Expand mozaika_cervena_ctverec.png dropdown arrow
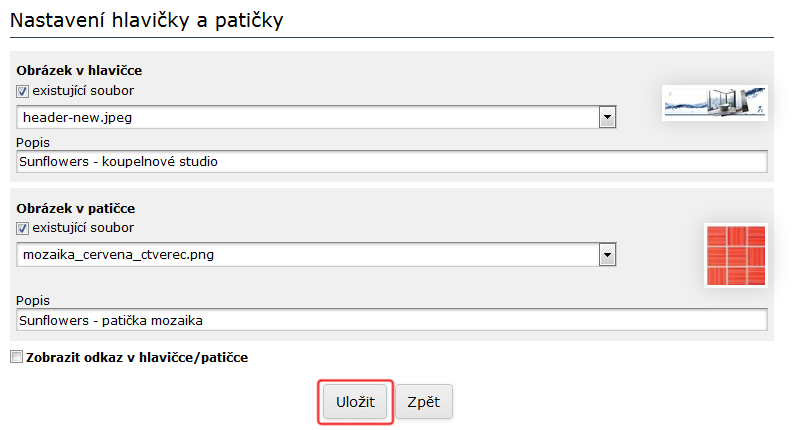The width and height of the screenshot is (798, 430). pyautogui.click(x=606, y=255)
